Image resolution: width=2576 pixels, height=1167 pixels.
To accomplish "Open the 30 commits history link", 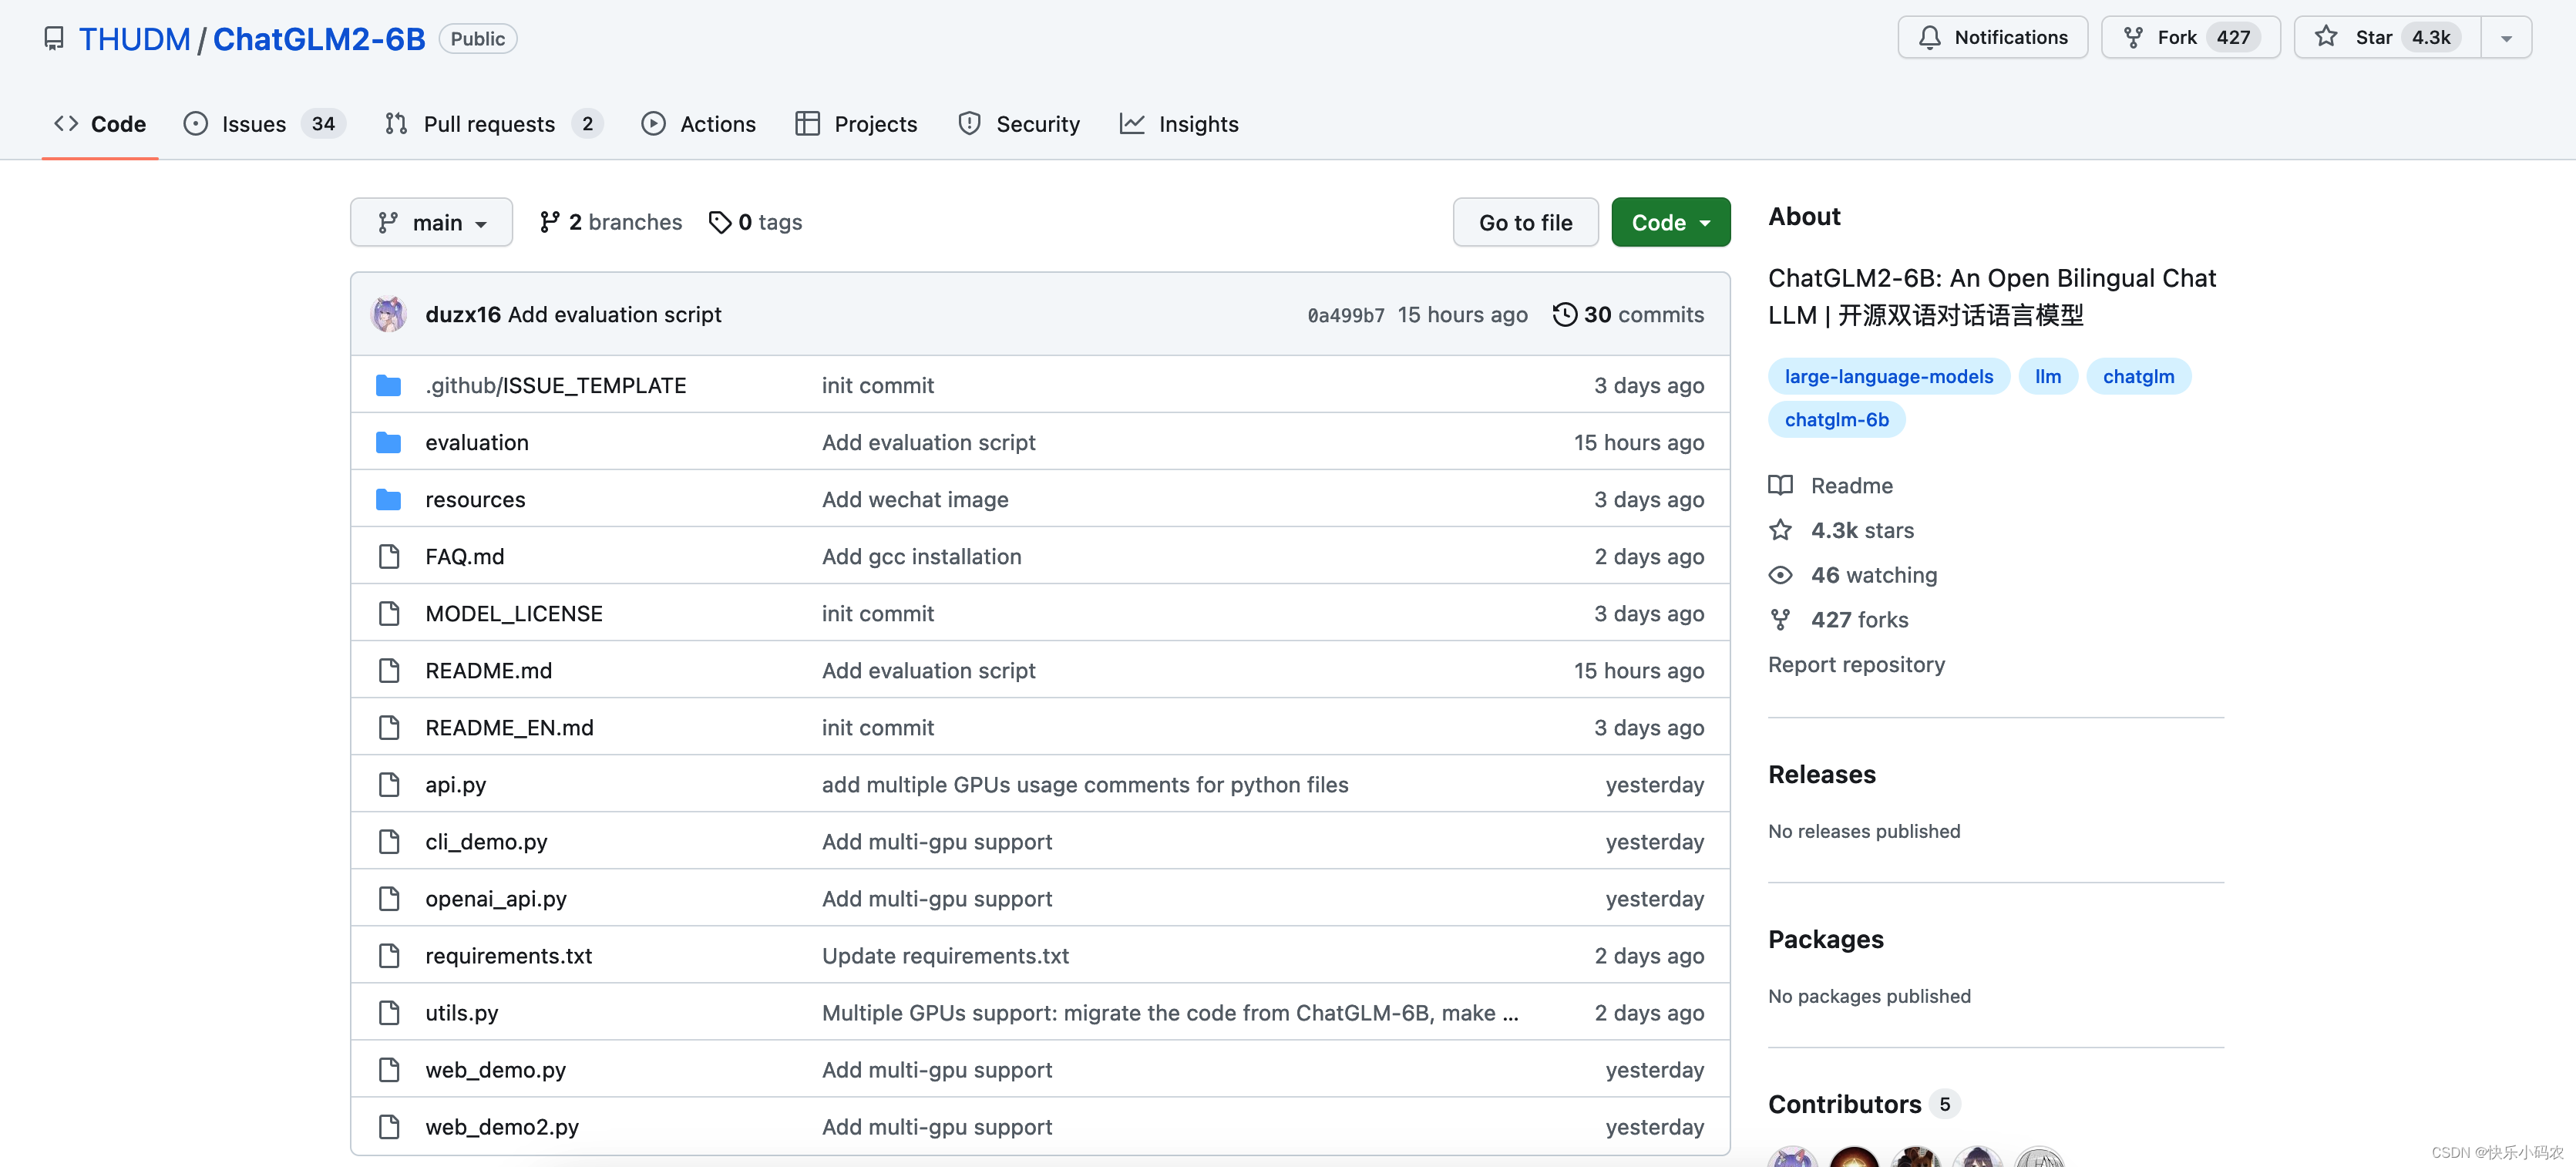I will (x=1629, y=315).
